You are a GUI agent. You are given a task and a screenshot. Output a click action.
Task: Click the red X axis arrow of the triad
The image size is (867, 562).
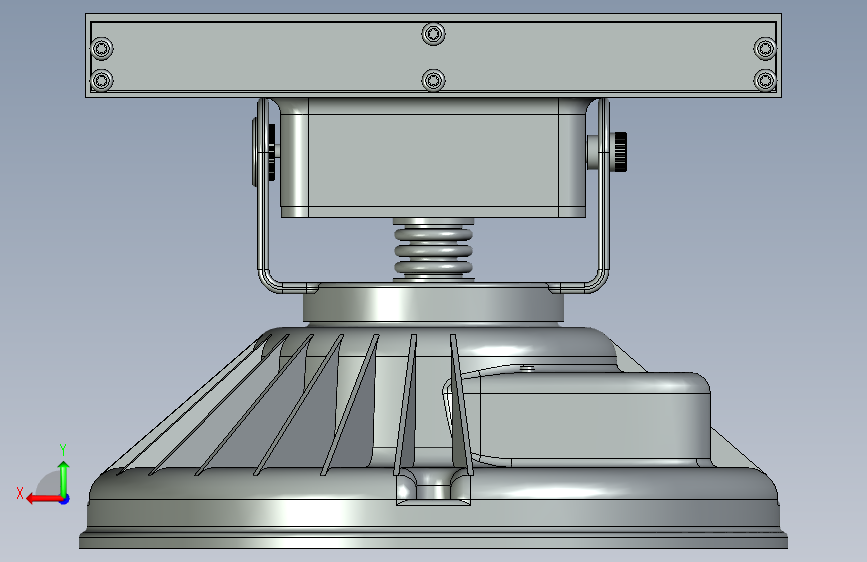[44, 499]
